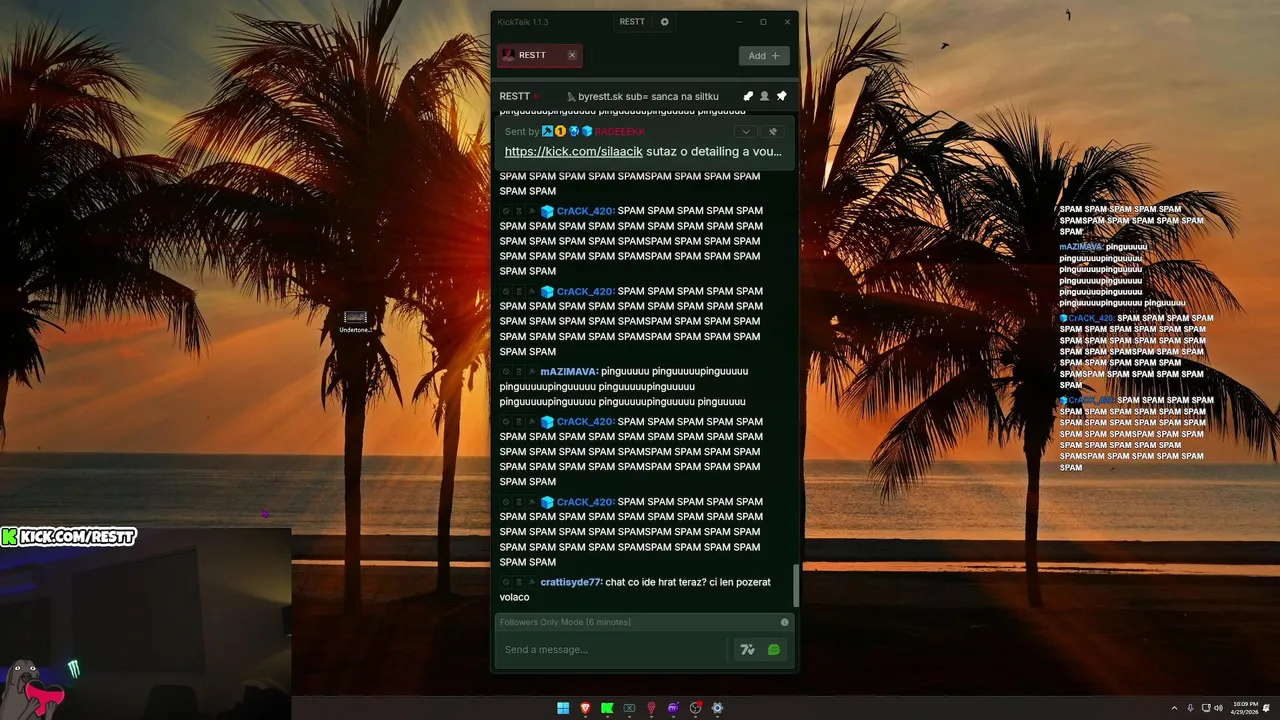Open OBS Studio from the taskbar
1280x720 pixels.
(695, 708)
